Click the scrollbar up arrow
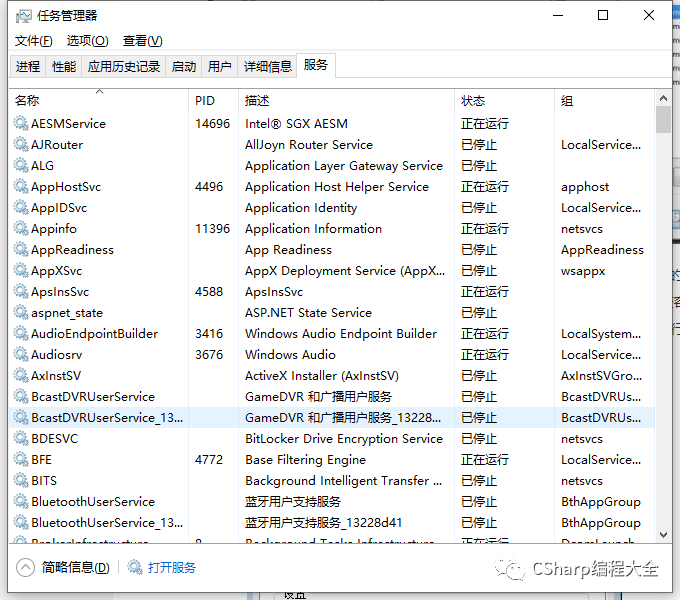Image resolution: width=680 pixels, height=600 pixels. coord(663,98)
